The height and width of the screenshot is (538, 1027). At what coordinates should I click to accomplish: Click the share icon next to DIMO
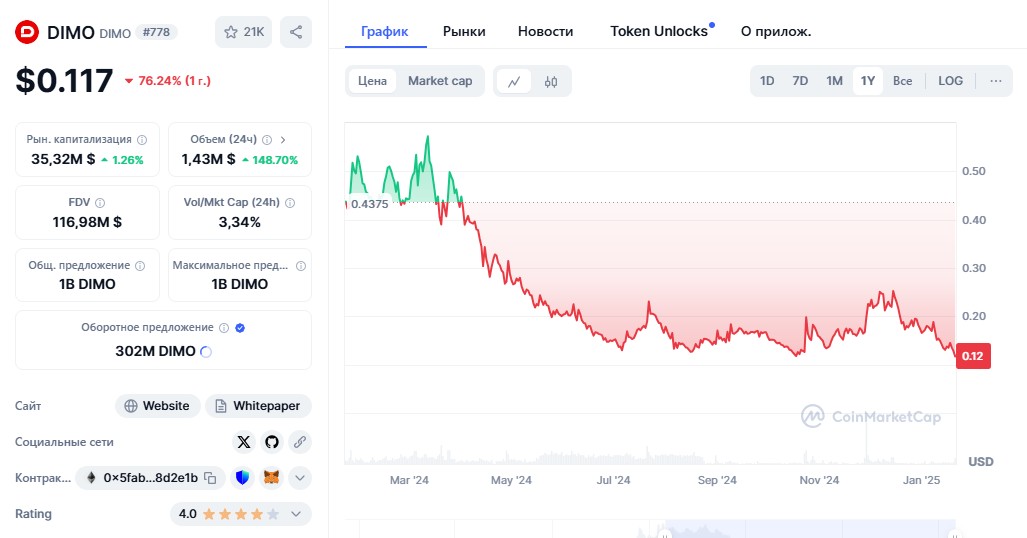pos(296,32)
